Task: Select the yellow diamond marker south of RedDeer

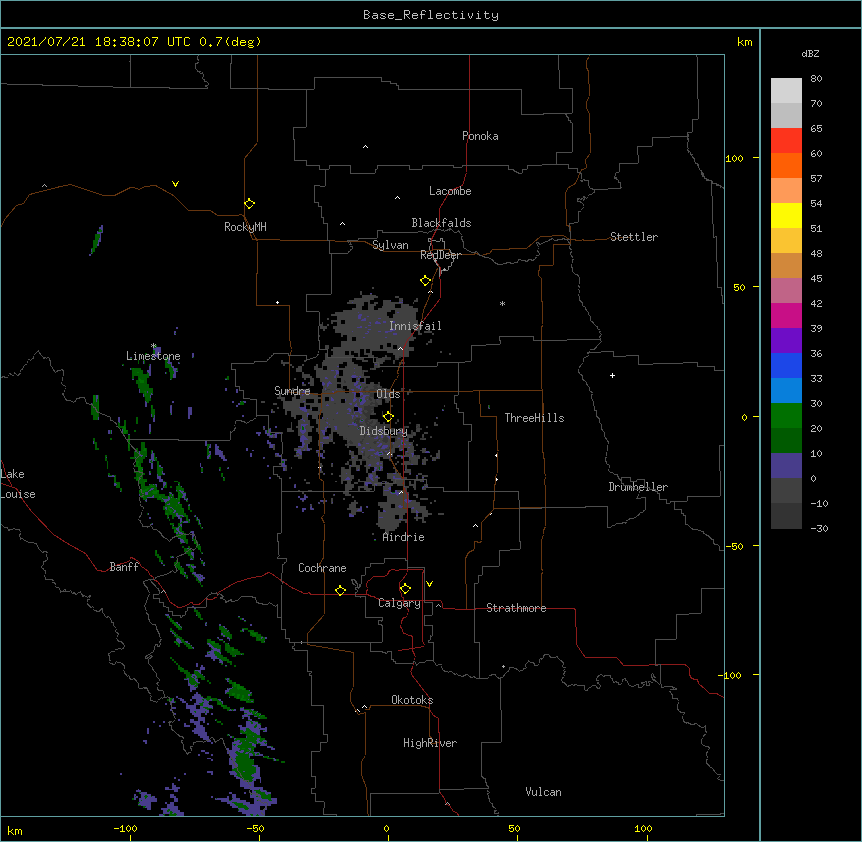Action: (425, 281)
